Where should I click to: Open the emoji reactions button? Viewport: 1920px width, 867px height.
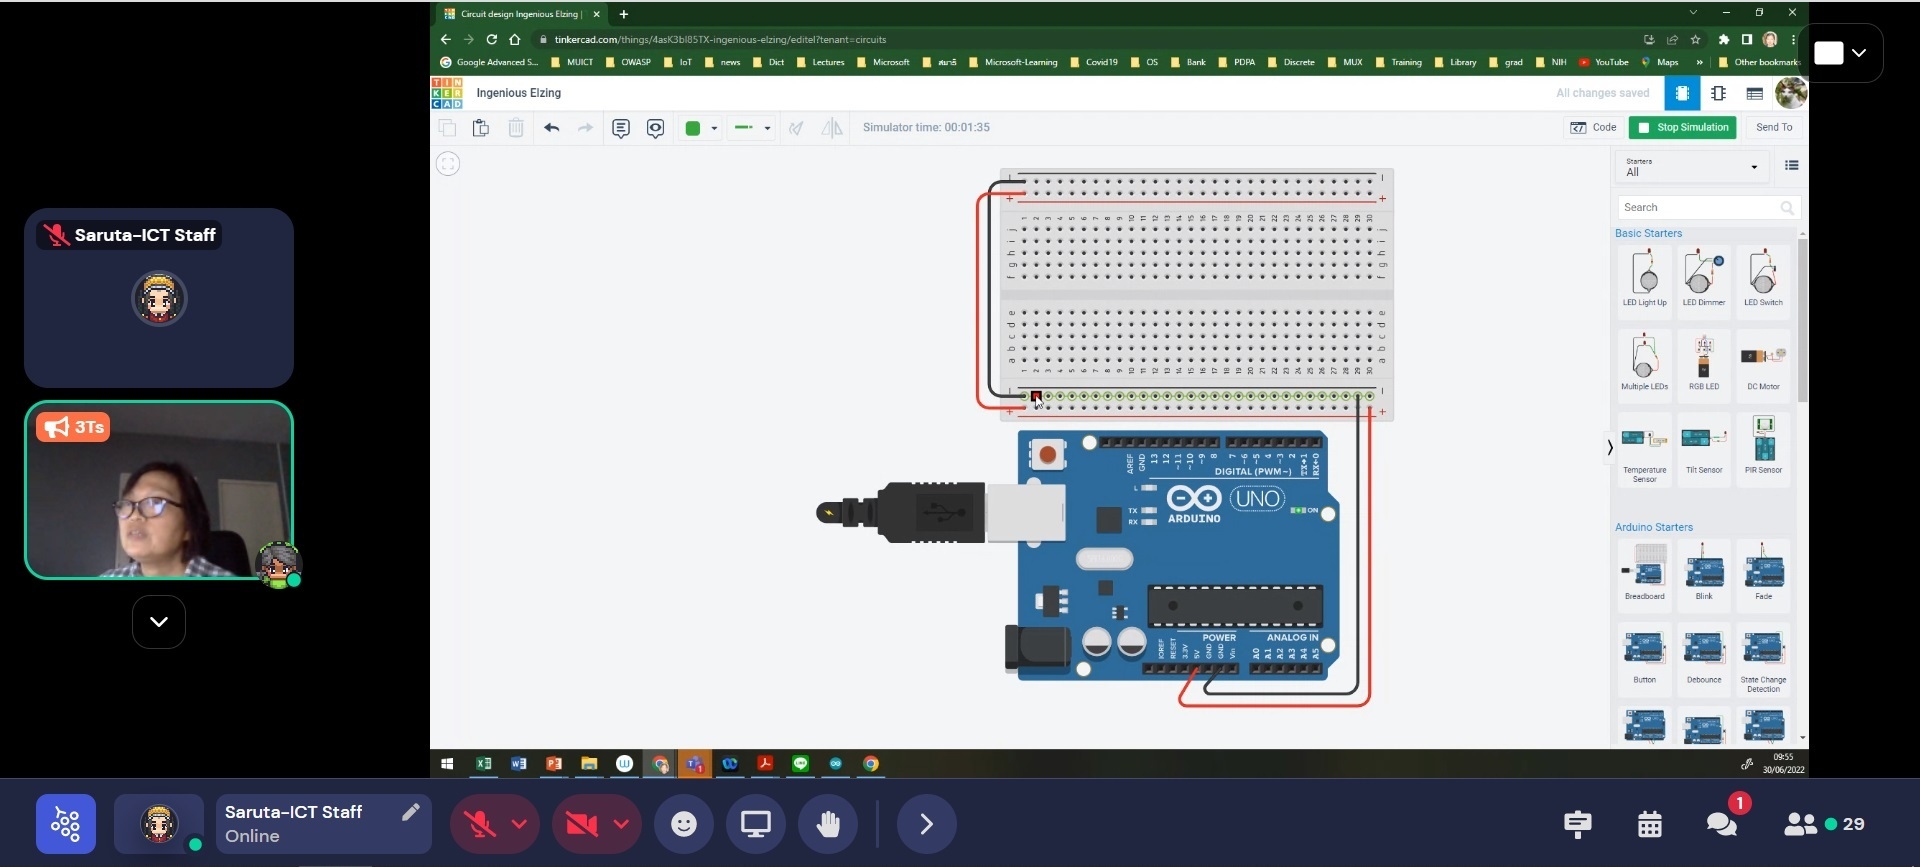click(684, 824)
